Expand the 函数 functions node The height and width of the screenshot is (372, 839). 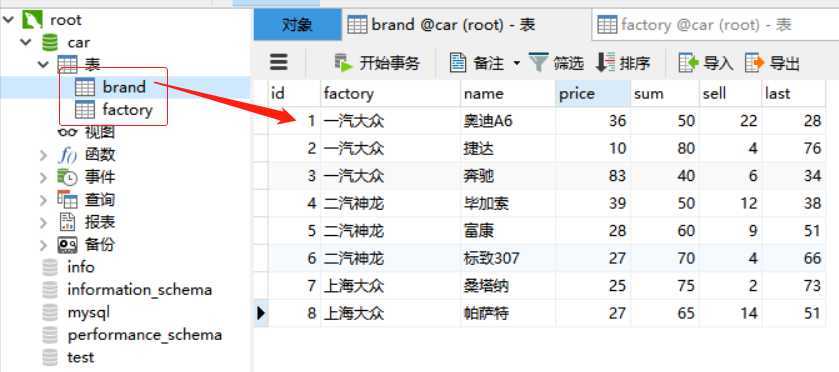pyautogui.click(x=43, y=155)
